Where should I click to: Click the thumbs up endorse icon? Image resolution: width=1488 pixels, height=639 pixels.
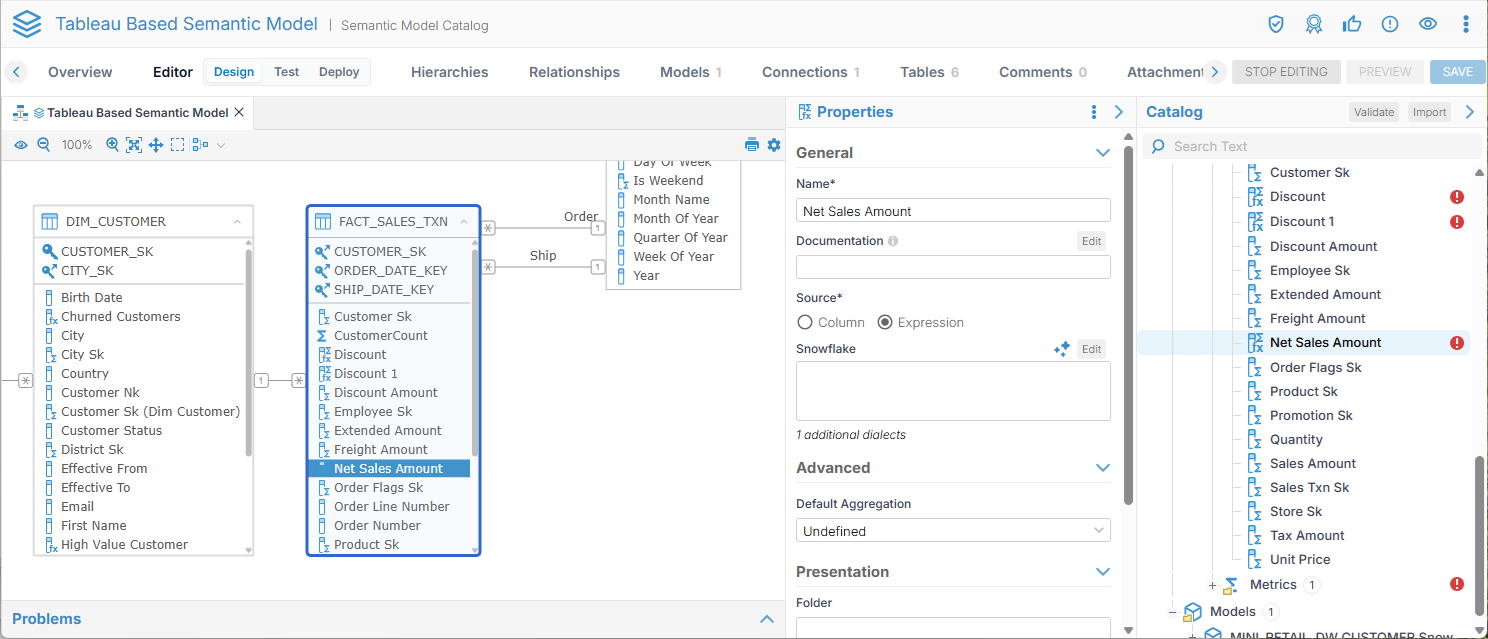[1352, 24]
